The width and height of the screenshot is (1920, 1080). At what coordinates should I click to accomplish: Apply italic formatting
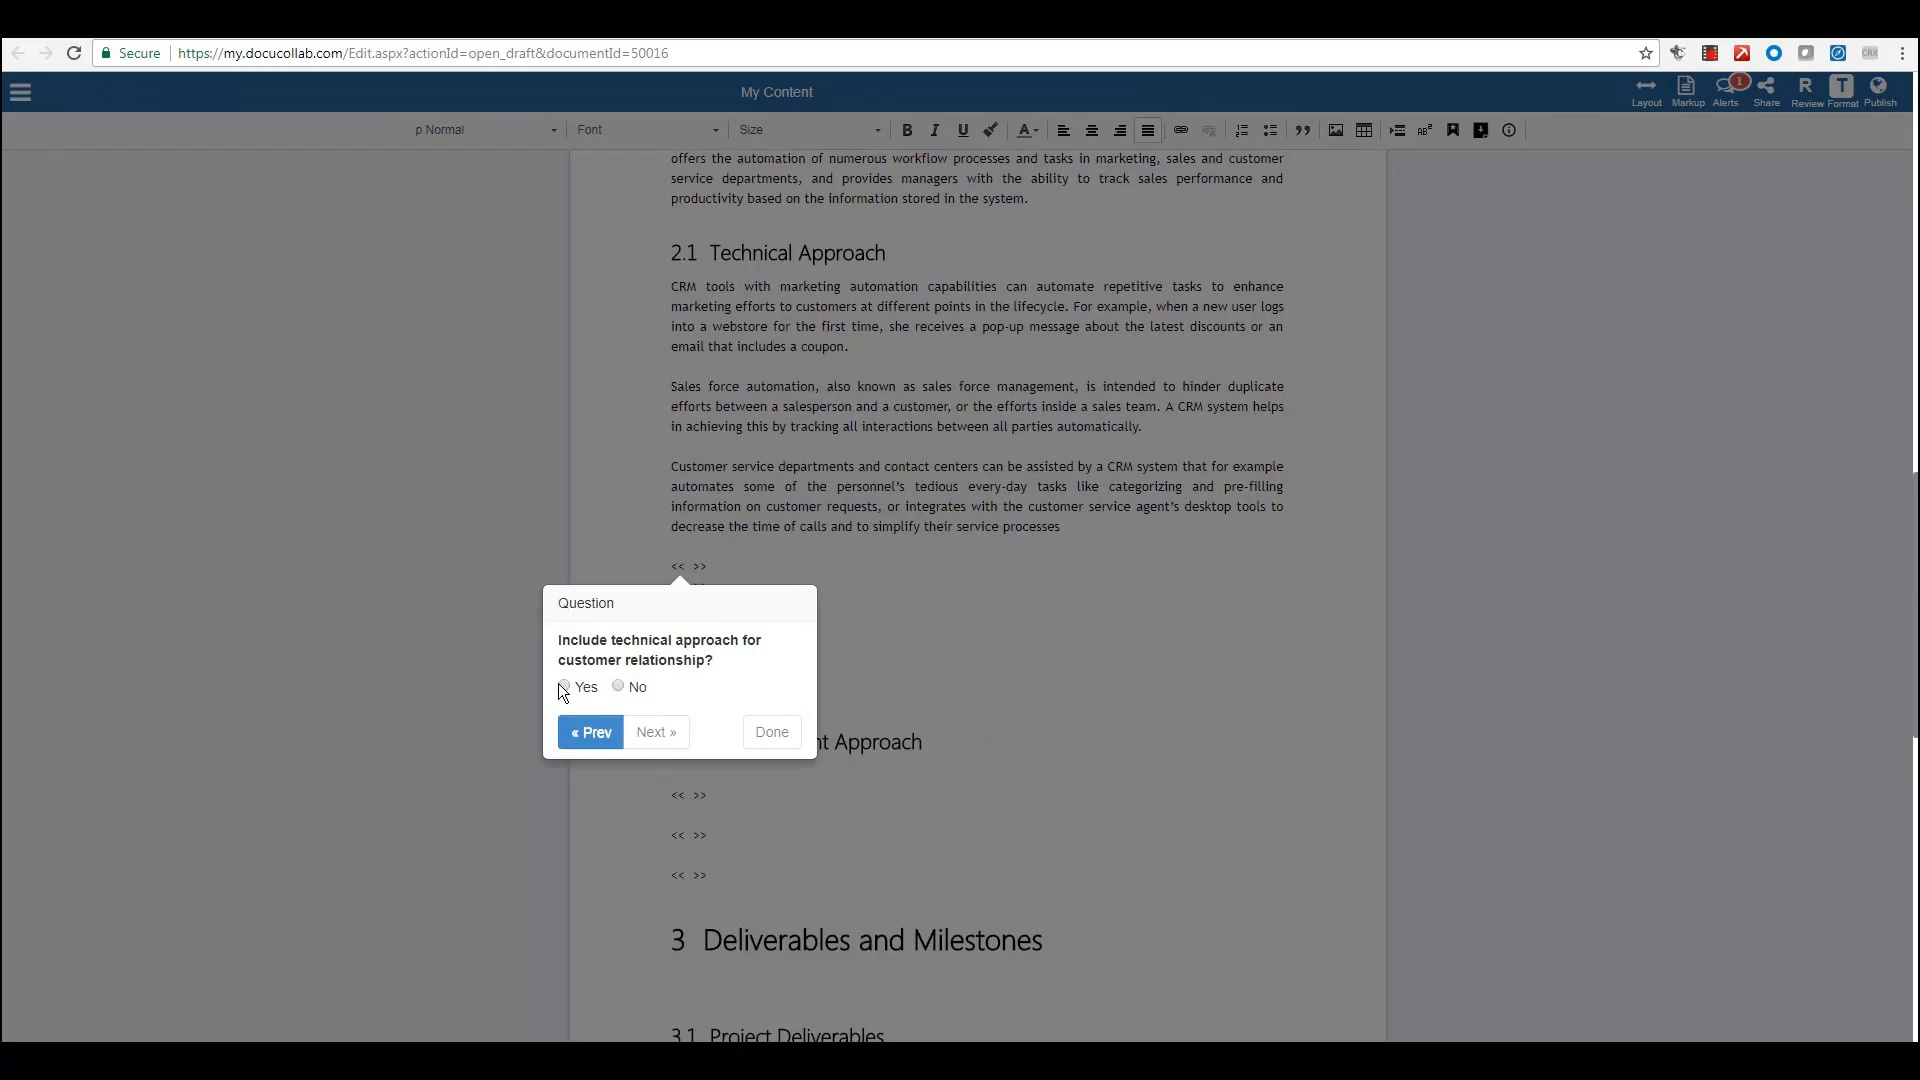pos(935,130)
